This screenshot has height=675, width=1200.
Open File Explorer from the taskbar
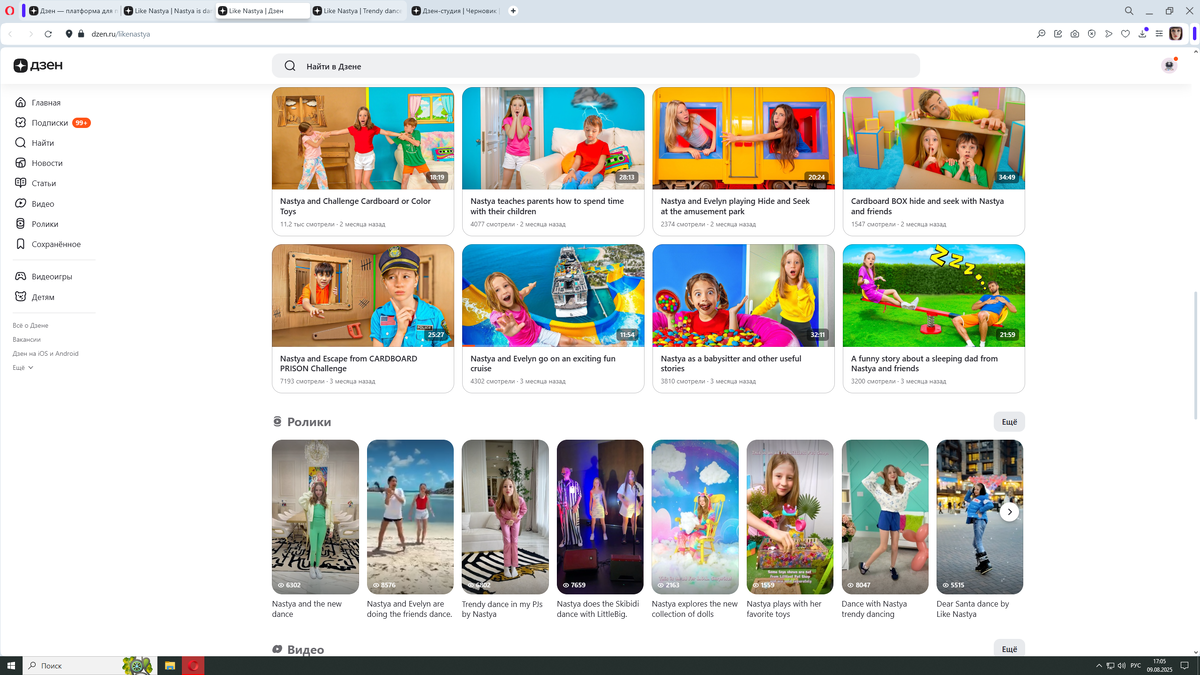[x=170, y=665]
